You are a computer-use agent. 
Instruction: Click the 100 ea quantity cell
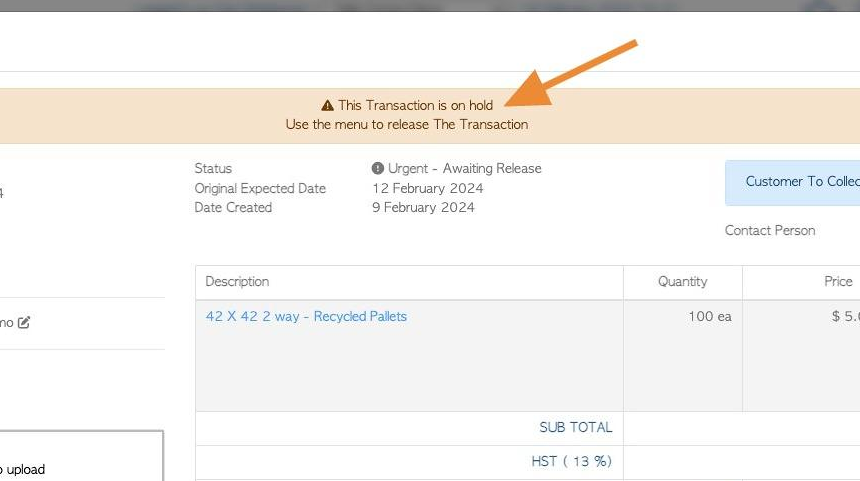pos(710,316)
